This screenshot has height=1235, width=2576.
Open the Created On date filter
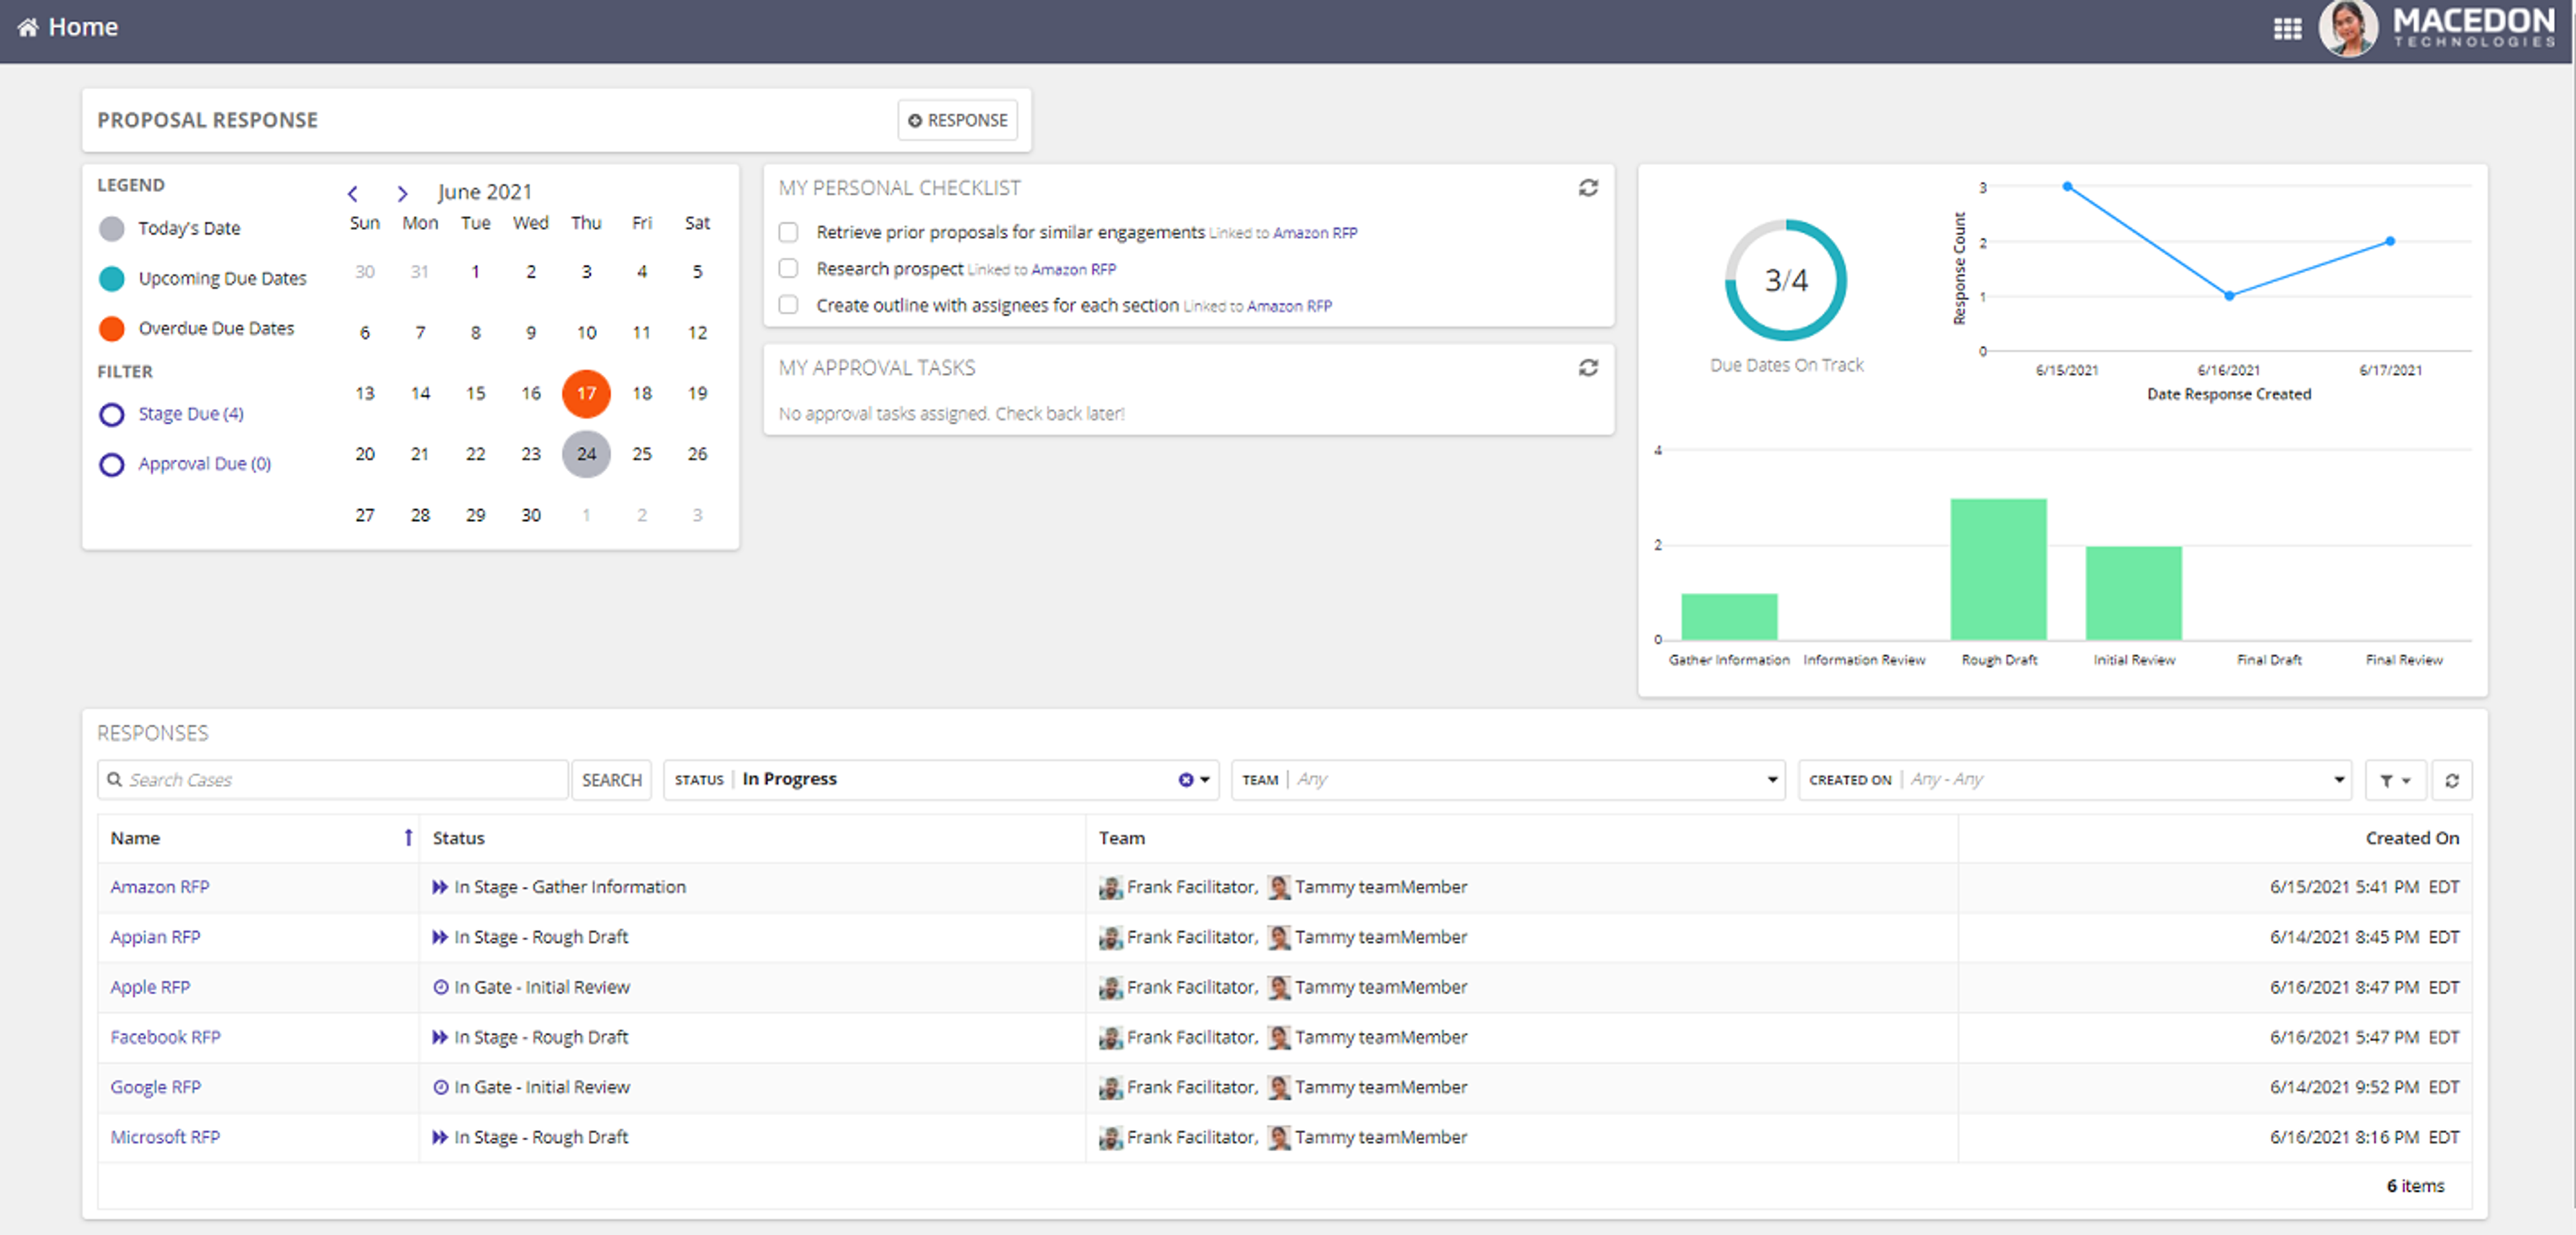click(2075, 780)
